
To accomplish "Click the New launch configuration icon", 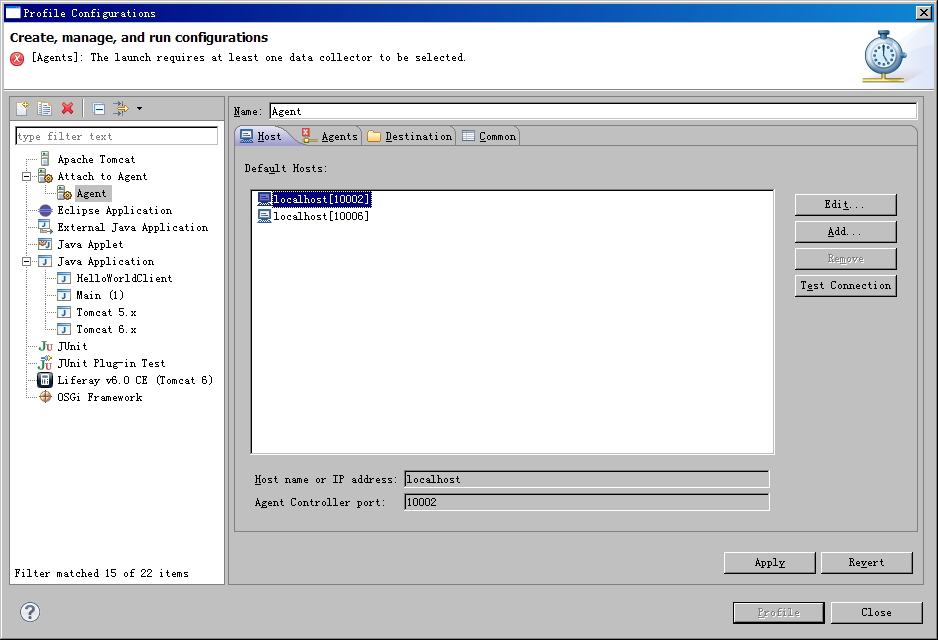I will click(22, 108).
